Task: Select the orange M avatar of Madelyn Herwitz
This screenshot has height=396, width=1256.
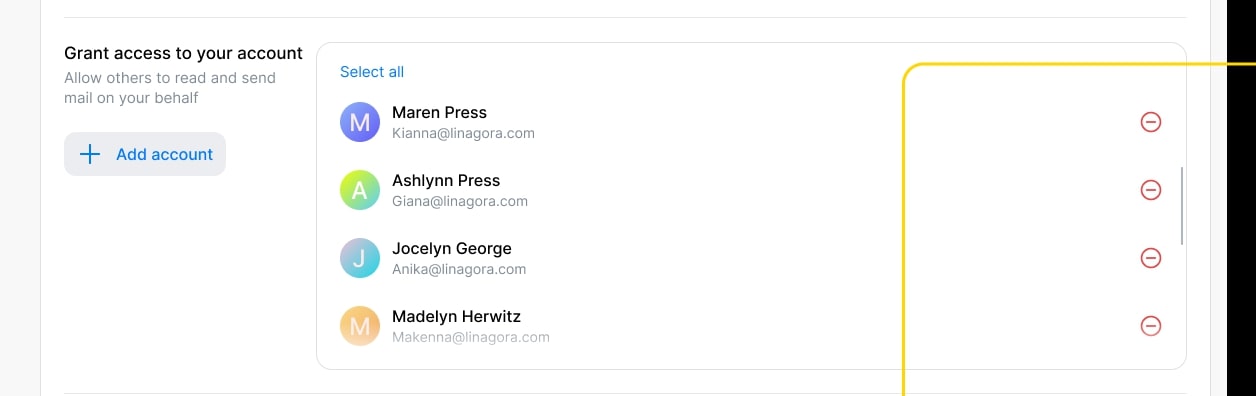Action: click(360, 326)
